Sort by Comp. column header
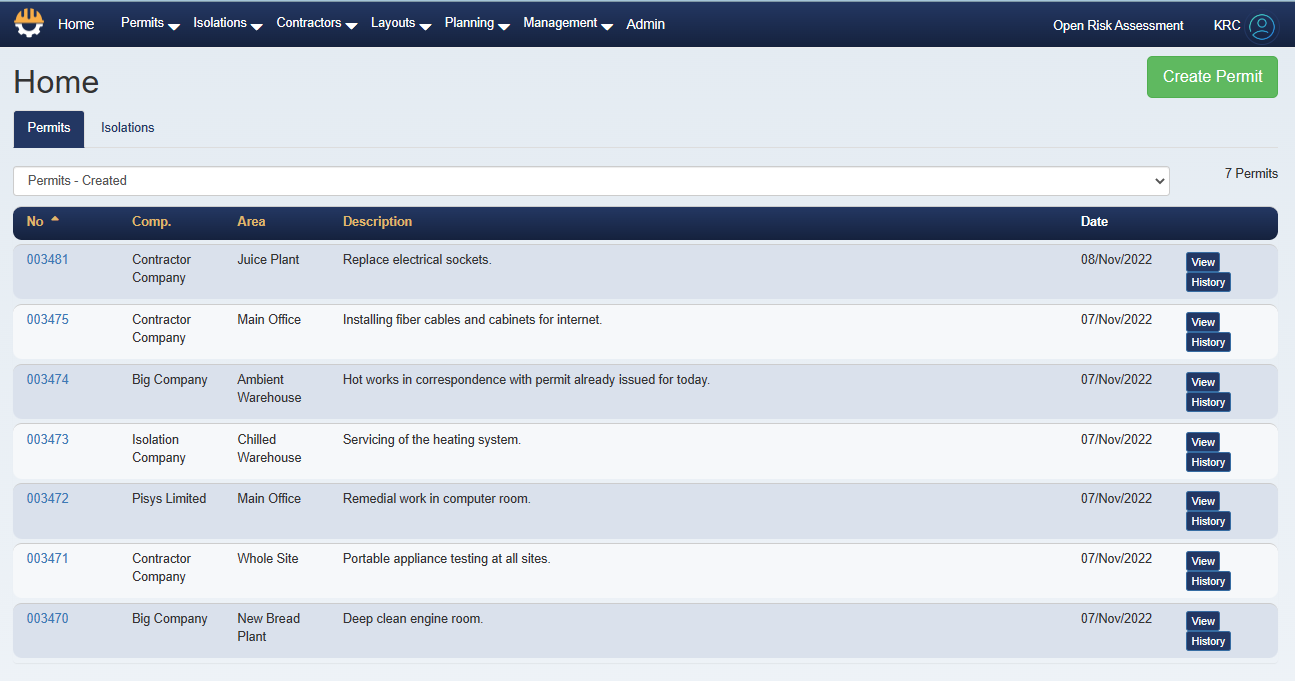This screenshot has width=1295, height=681. point(152,222)
